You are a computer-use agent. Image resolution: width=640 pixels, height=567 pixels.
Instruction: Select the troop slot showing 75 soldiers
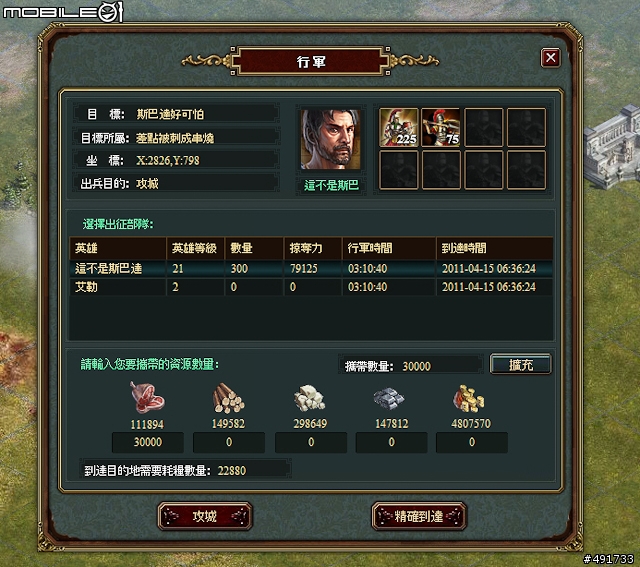click(441, 127)
